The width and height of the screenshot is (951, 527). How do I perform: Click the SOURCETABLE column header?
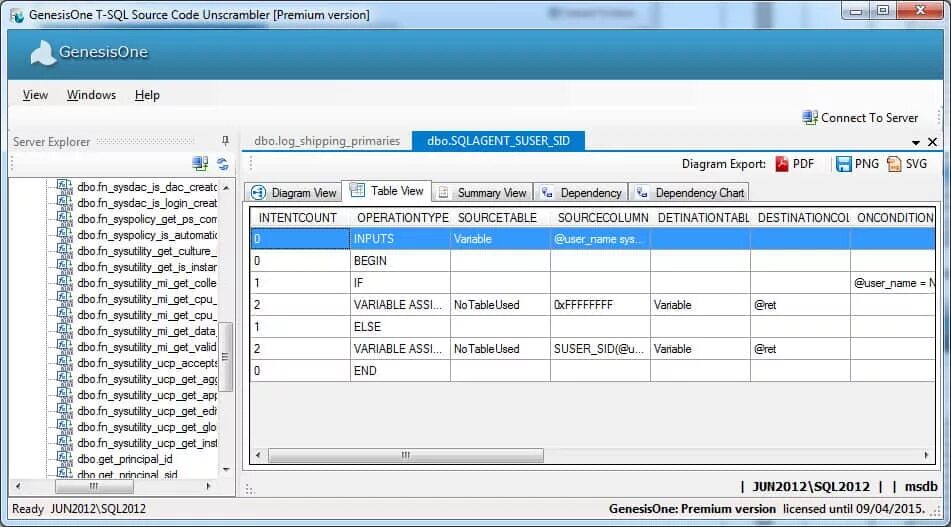[500, 218]
